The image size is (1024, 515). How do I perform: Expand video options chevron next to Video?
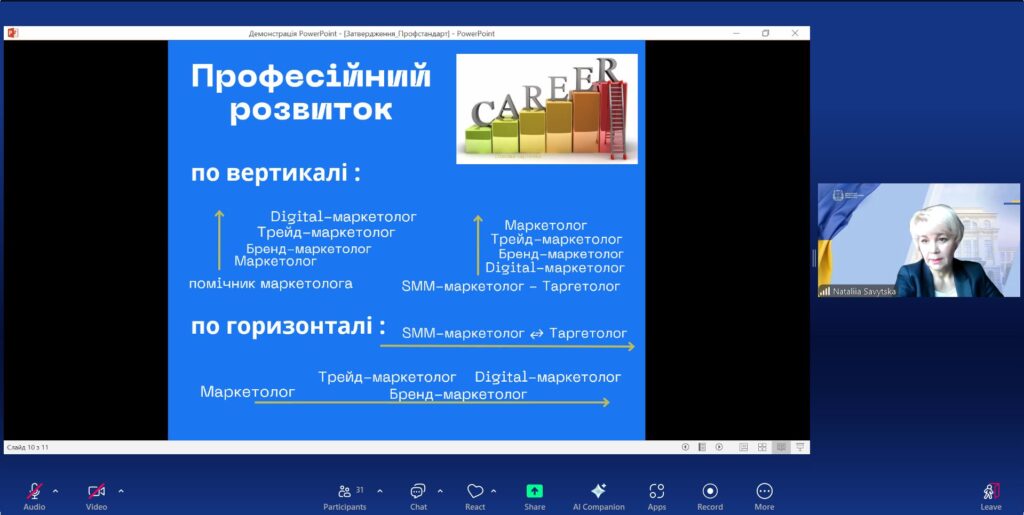click(121, 491)
